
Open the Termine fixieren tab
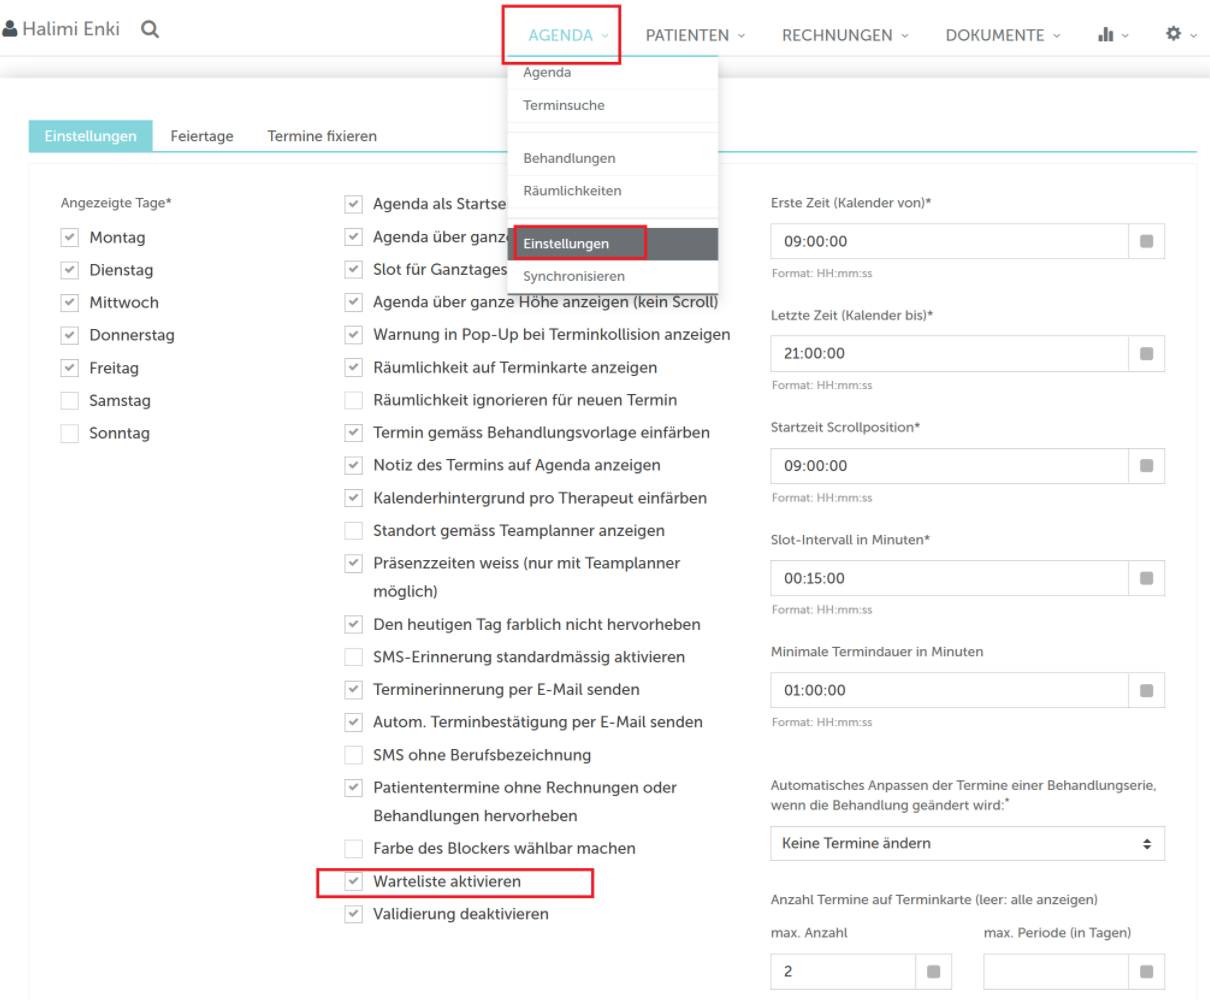[322, 136]
